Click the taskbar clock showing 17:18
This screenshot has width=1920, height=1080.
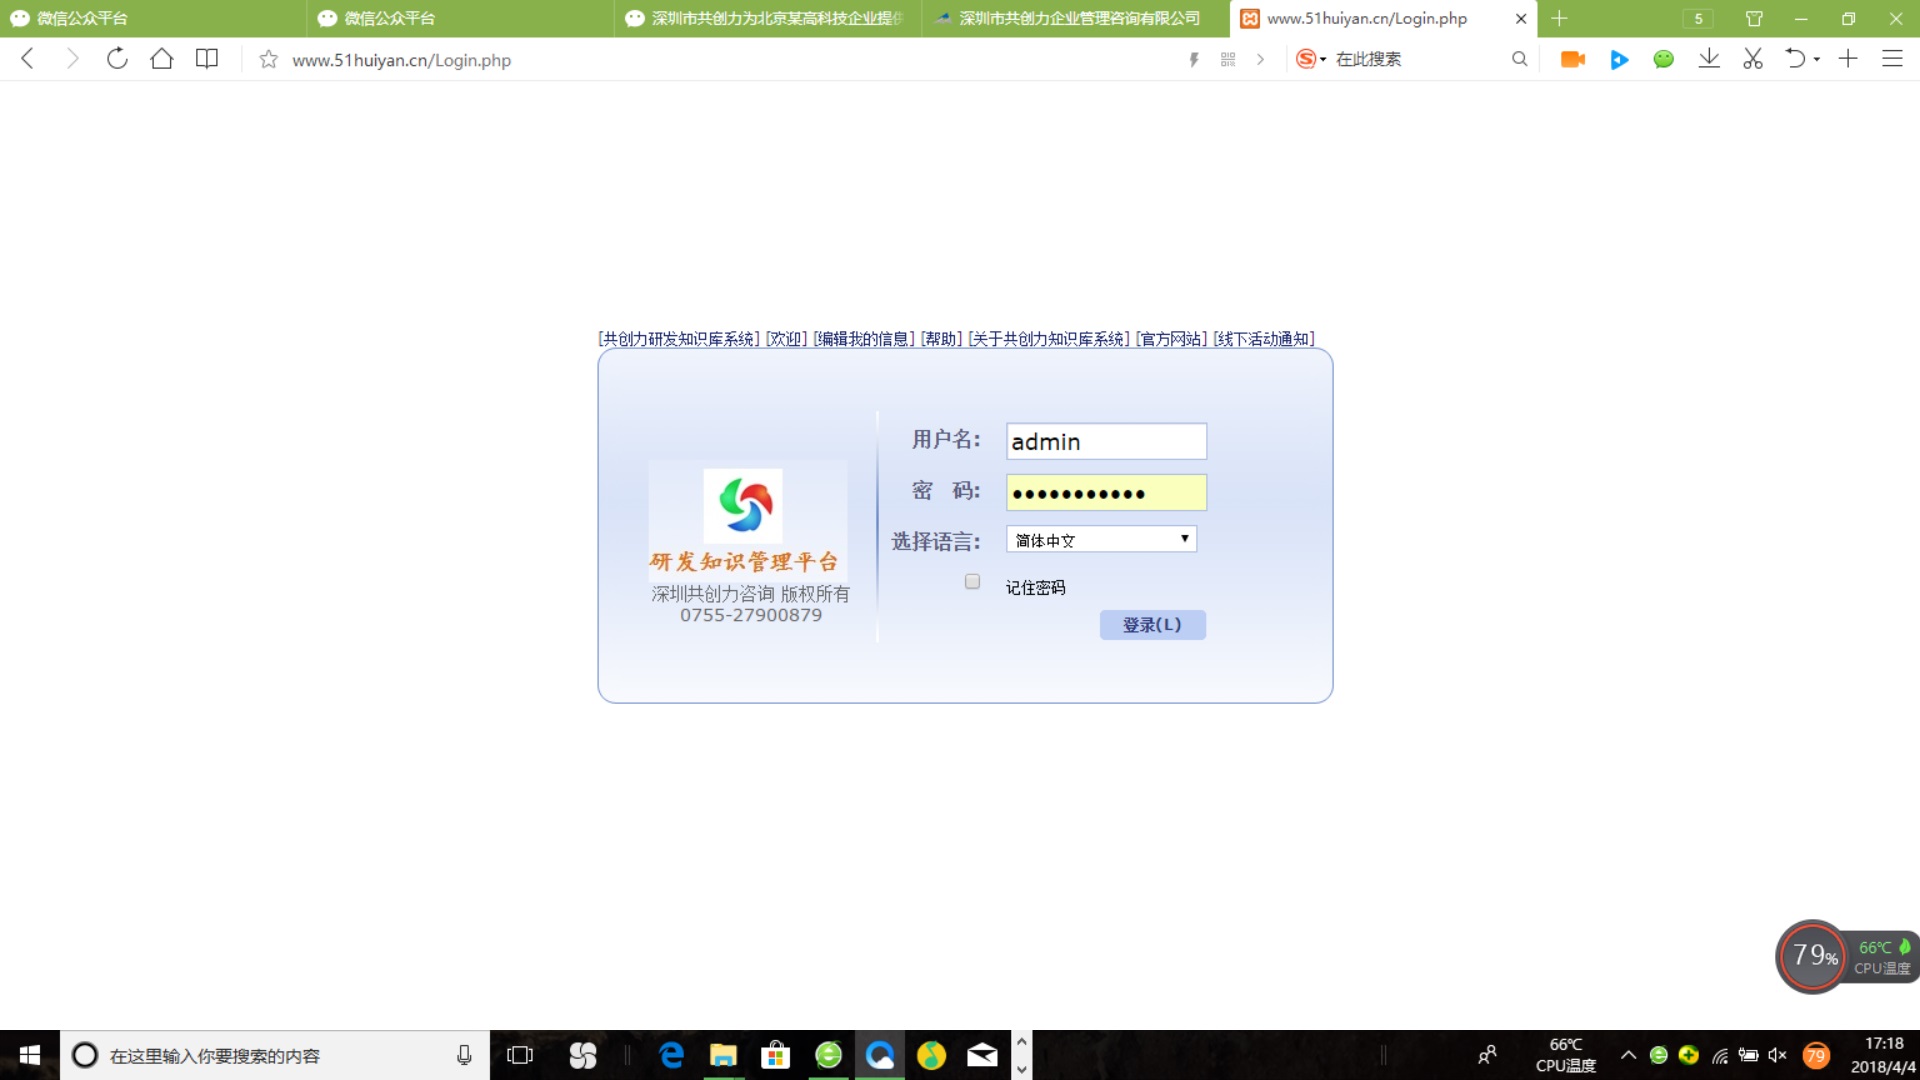[1883, 1055]
